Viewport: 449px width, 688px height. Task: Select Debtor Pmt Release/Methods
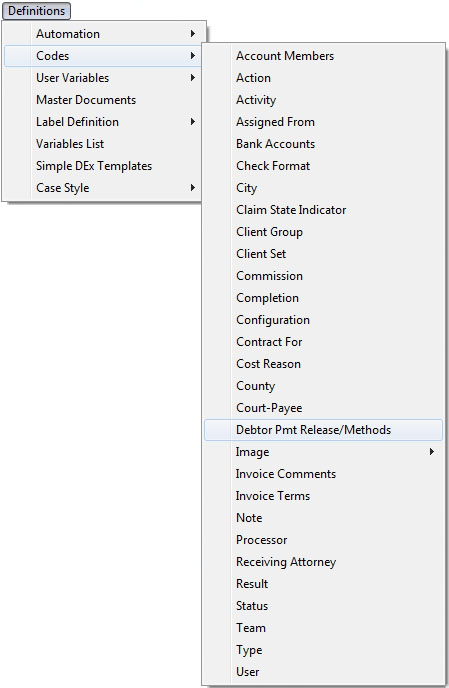(x=323, y=430)
